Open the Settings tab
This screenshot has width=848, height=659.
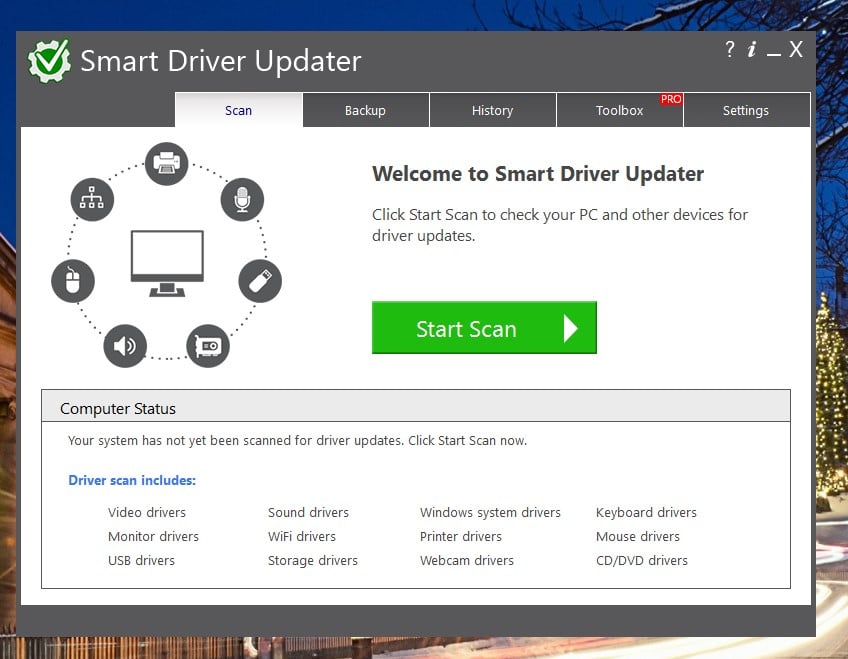pos(746,110)
